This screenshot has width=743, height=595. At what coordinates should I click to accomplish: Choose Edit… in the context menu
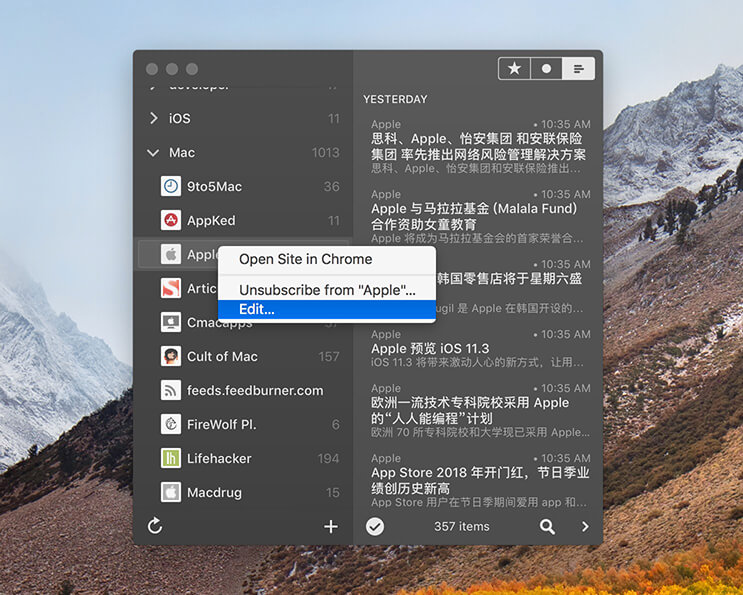[326, 309]
